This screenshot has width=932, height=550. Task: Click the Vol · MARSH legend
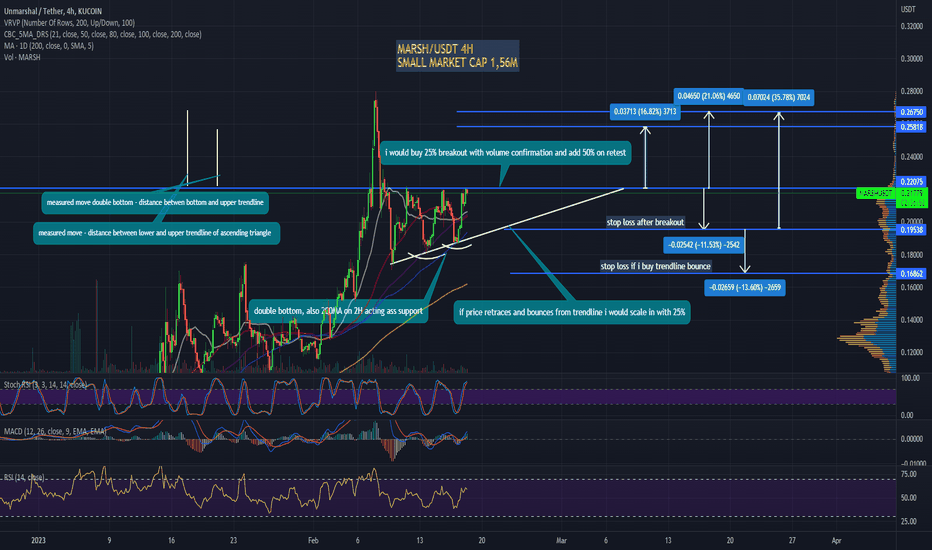tap(22, 58)
